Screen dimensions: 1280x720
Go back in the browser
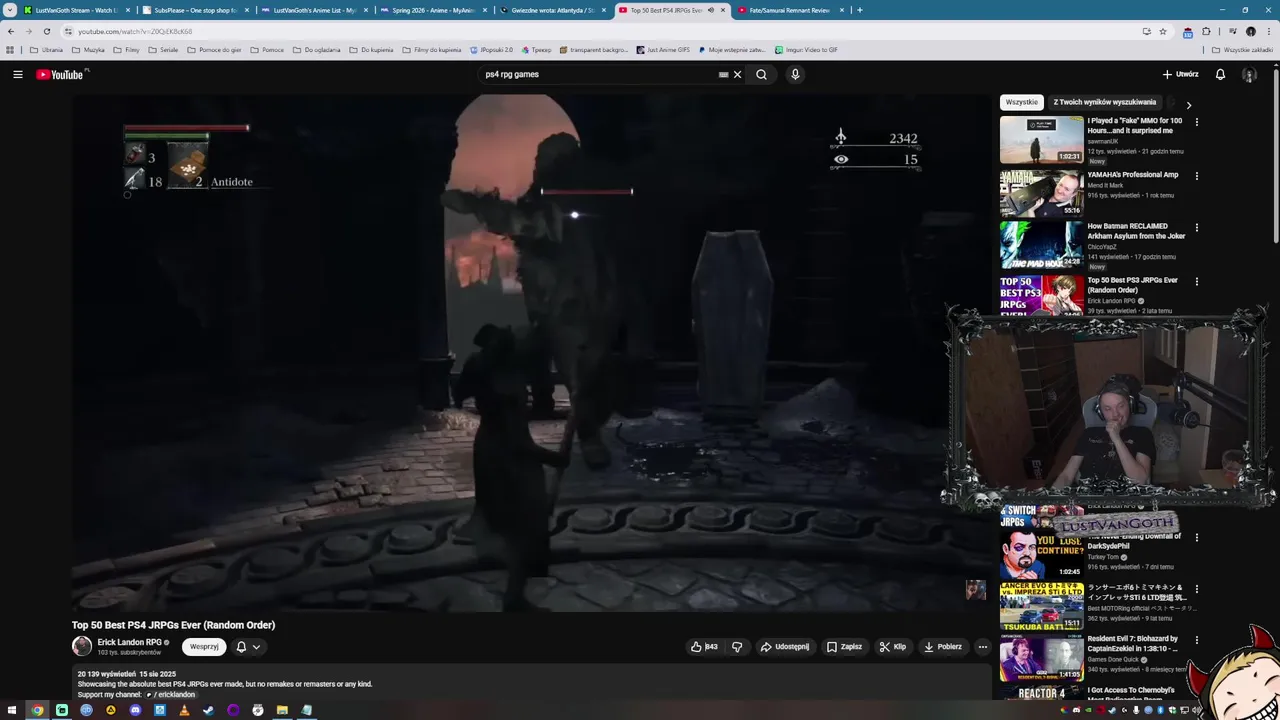(11, 31)
